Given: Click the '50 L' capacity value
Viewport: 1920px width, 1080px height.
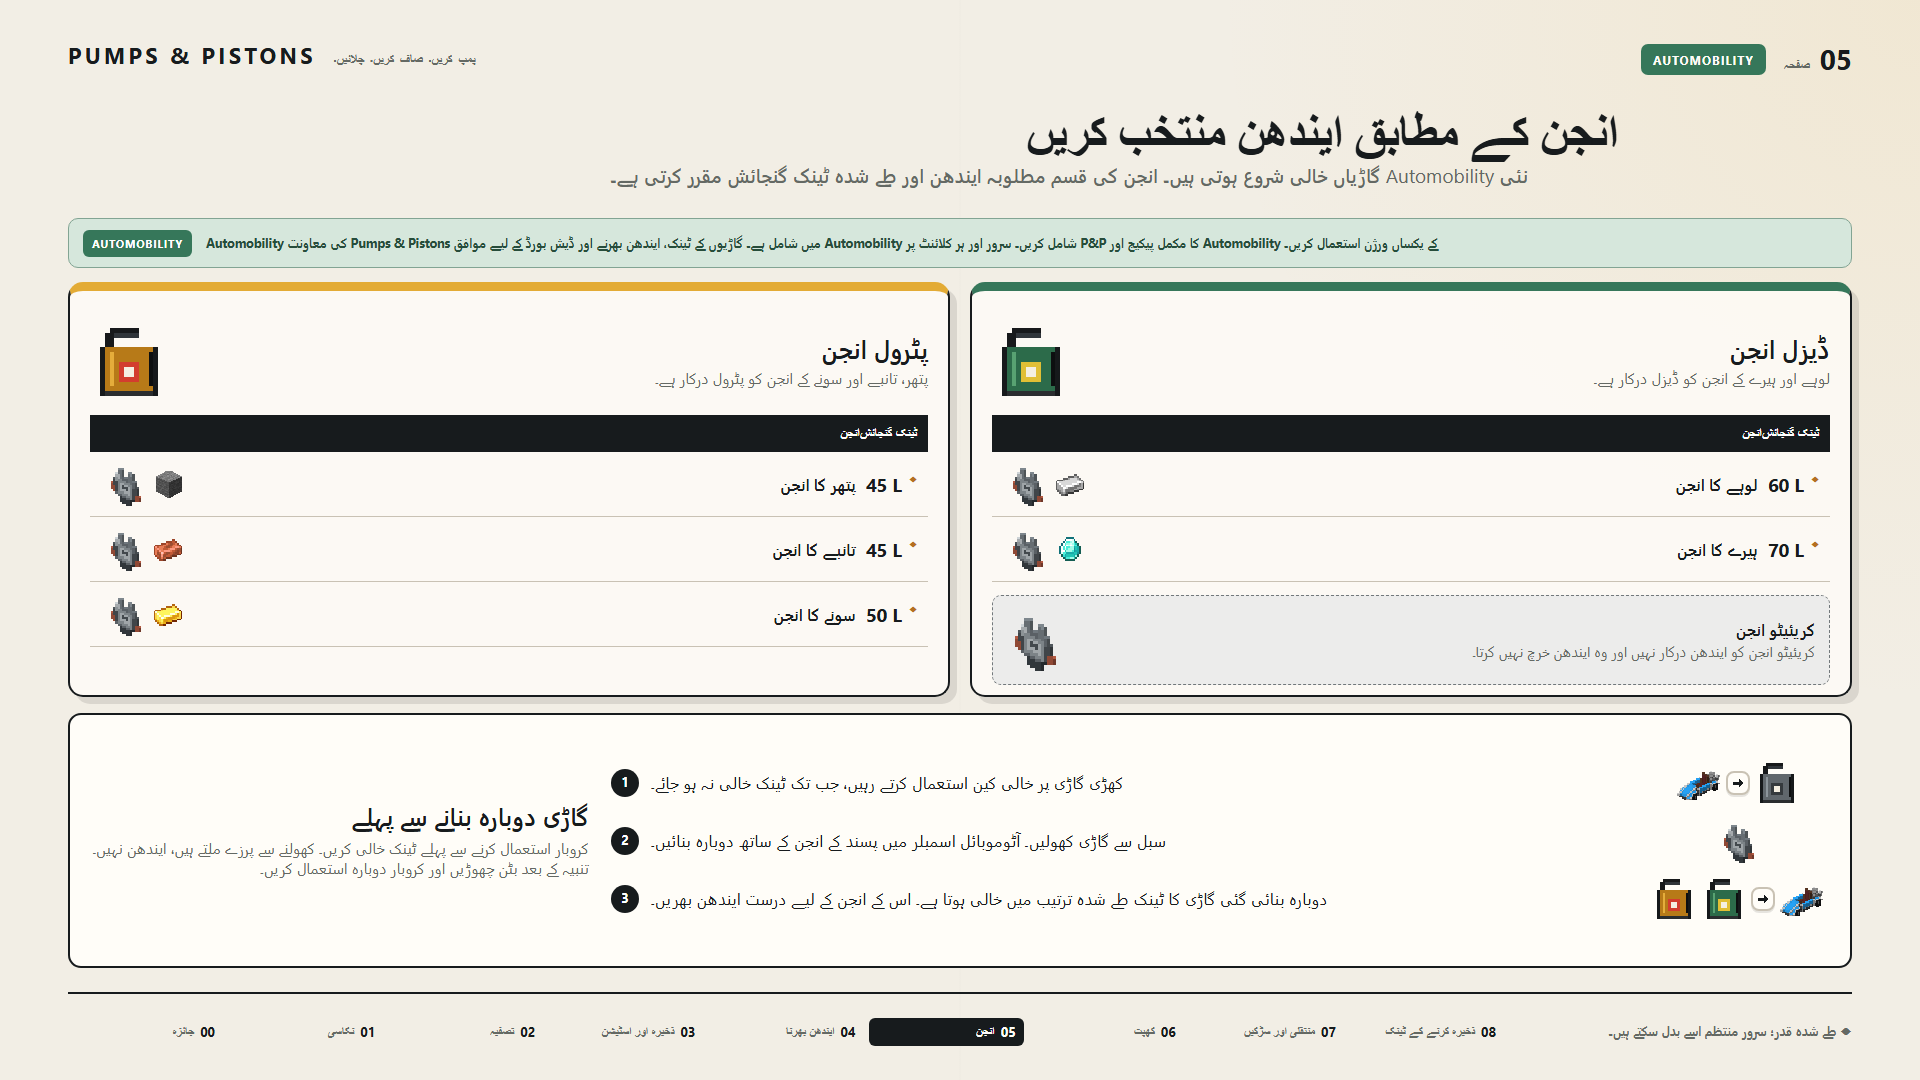Looking at the screenshot, I should pos(884,616).
